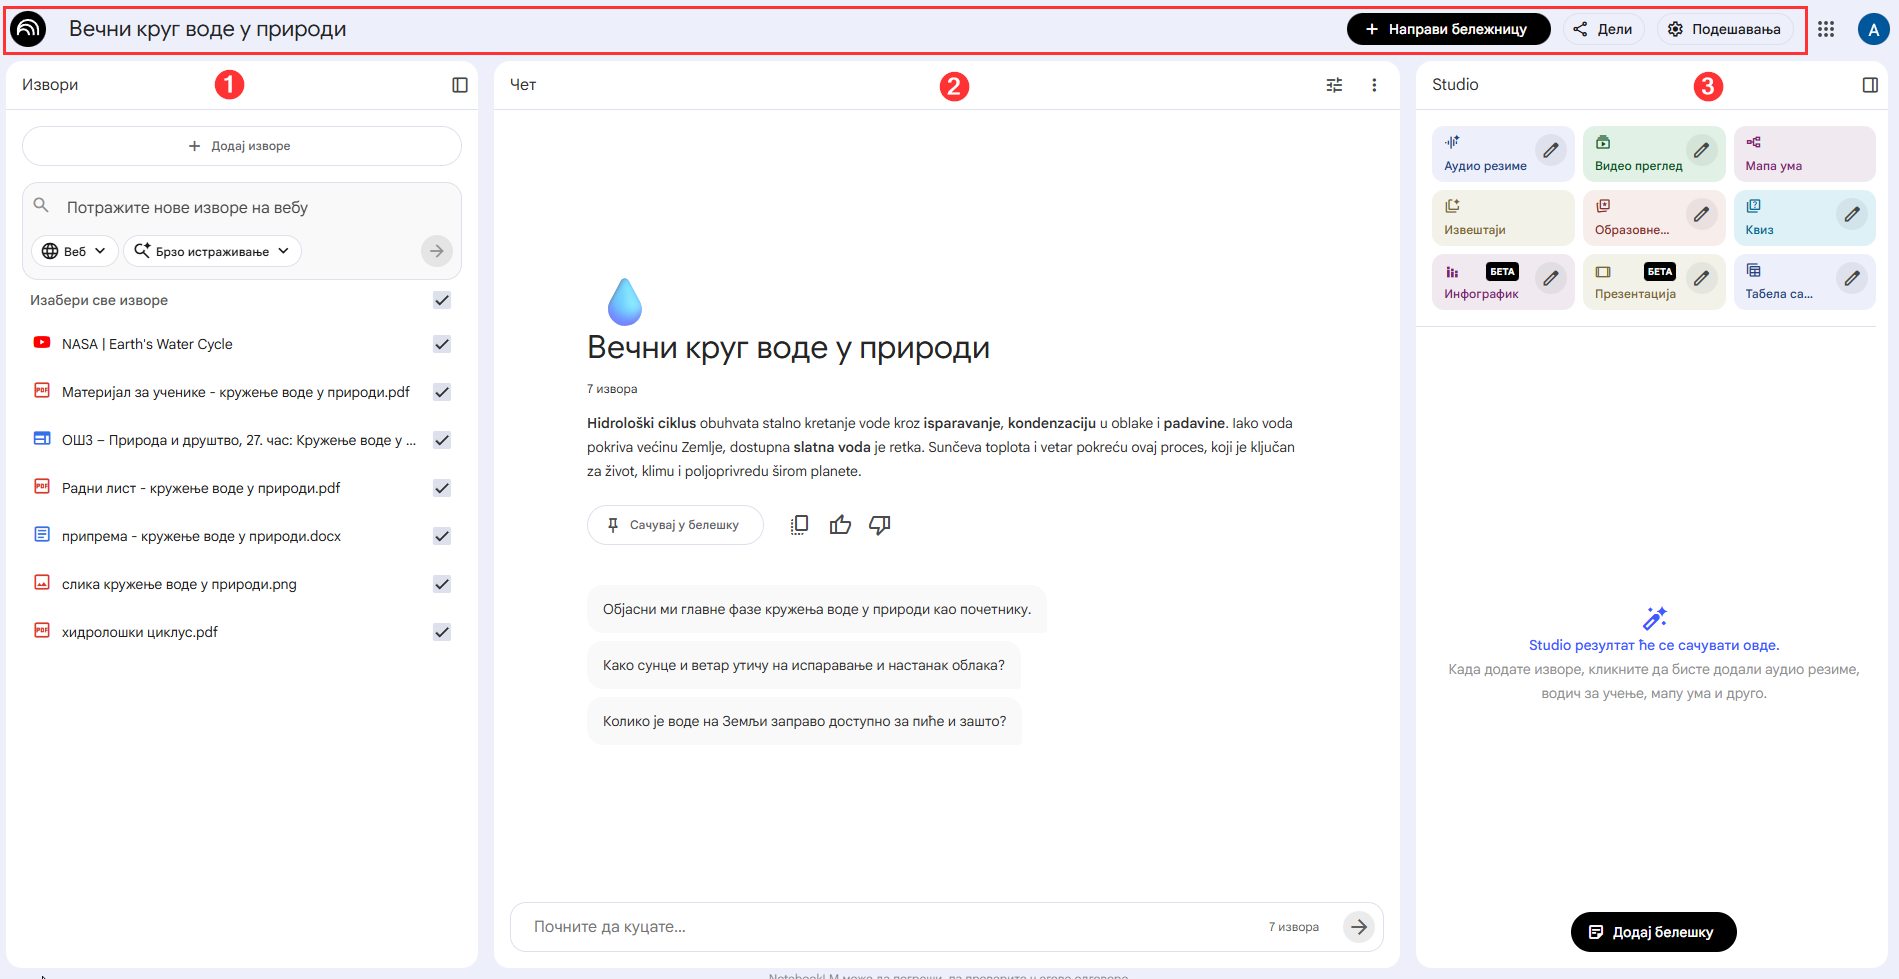Toggle the Изабери све изворе checkbox
This screenshot has height=979, width=1899.
coord(442,300)
